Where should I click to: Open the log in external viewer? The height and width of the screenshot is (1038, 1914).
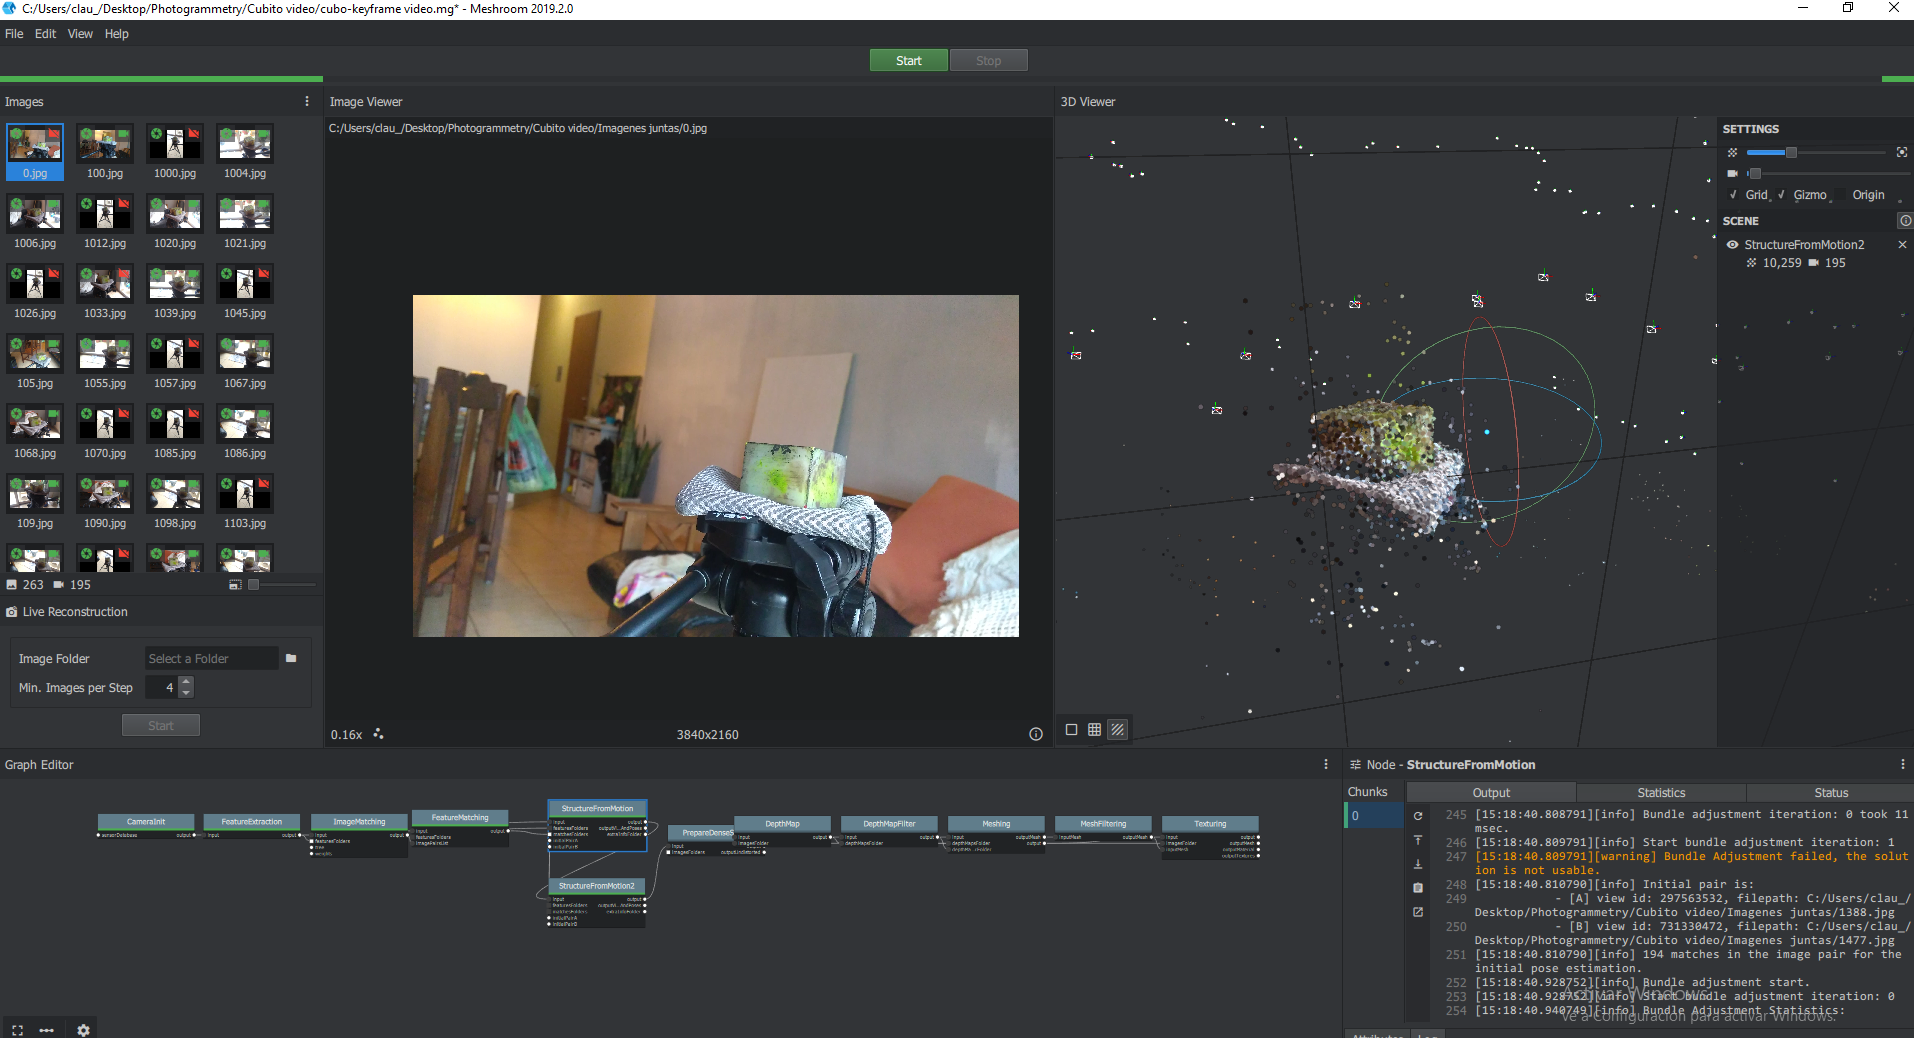(x=1418, y=912)
